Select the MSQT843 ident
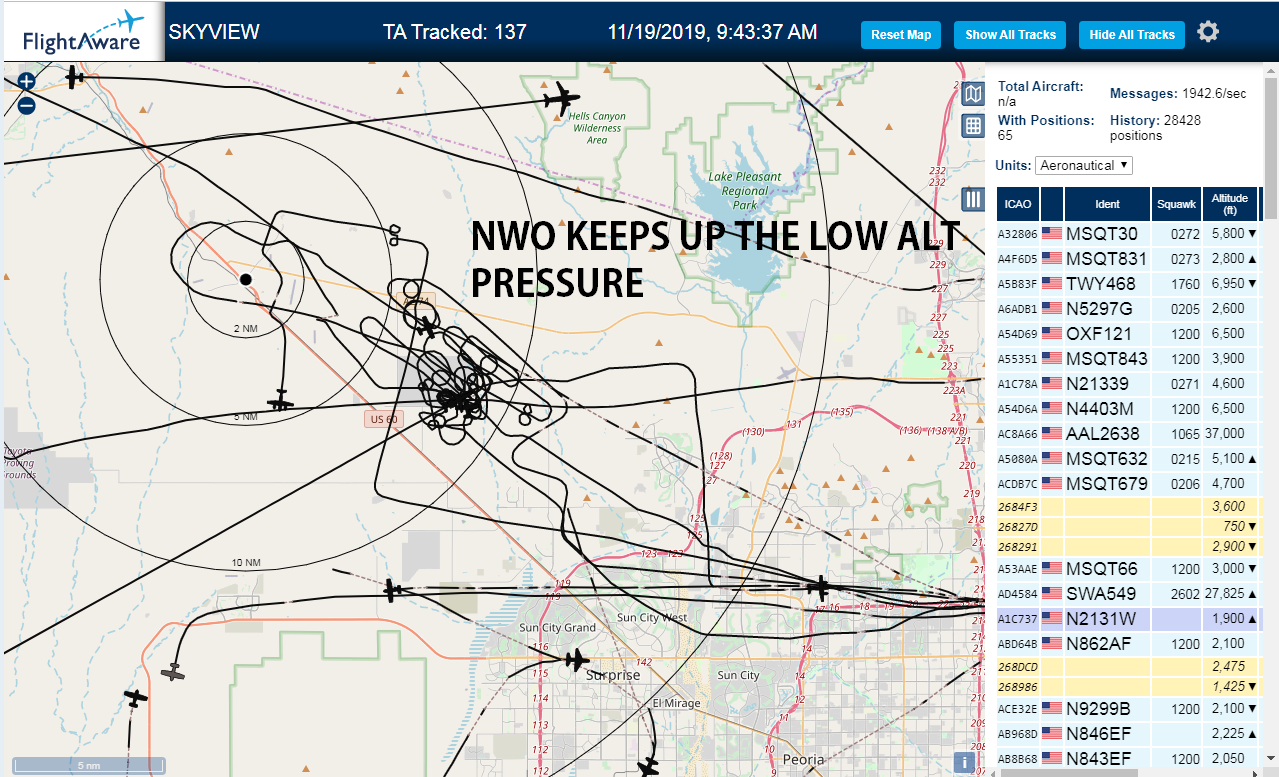This screenshot has width=1279, height=777. [1106, 358]
